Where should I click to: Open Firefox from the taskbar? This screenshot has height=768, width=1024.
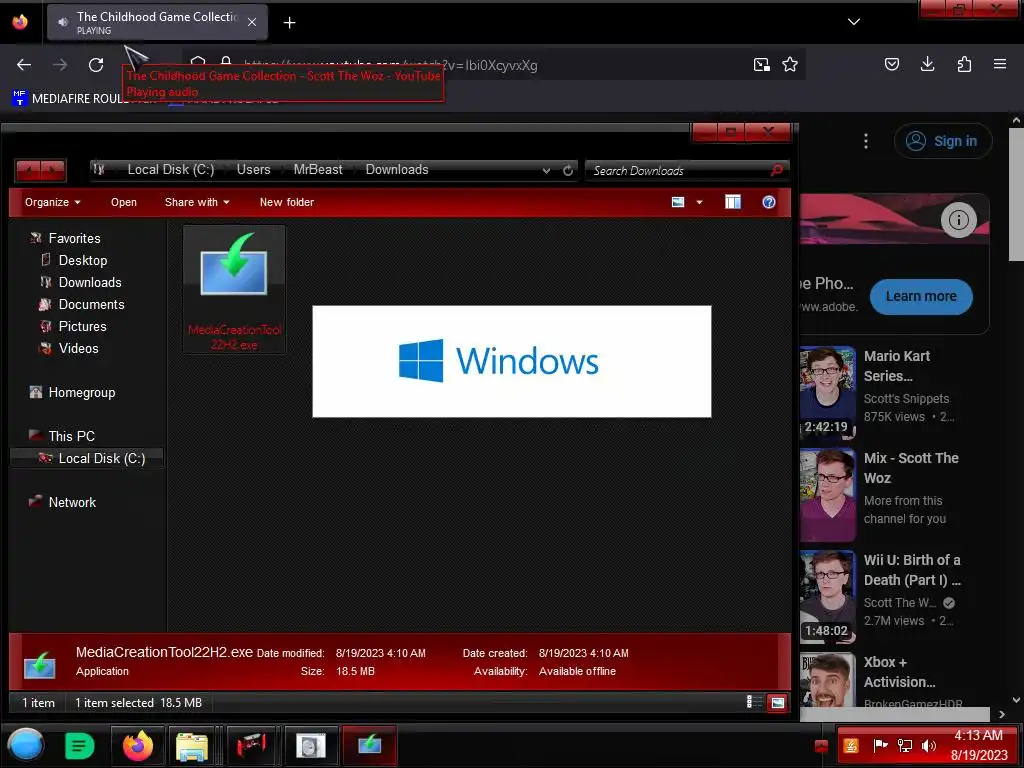138,745
